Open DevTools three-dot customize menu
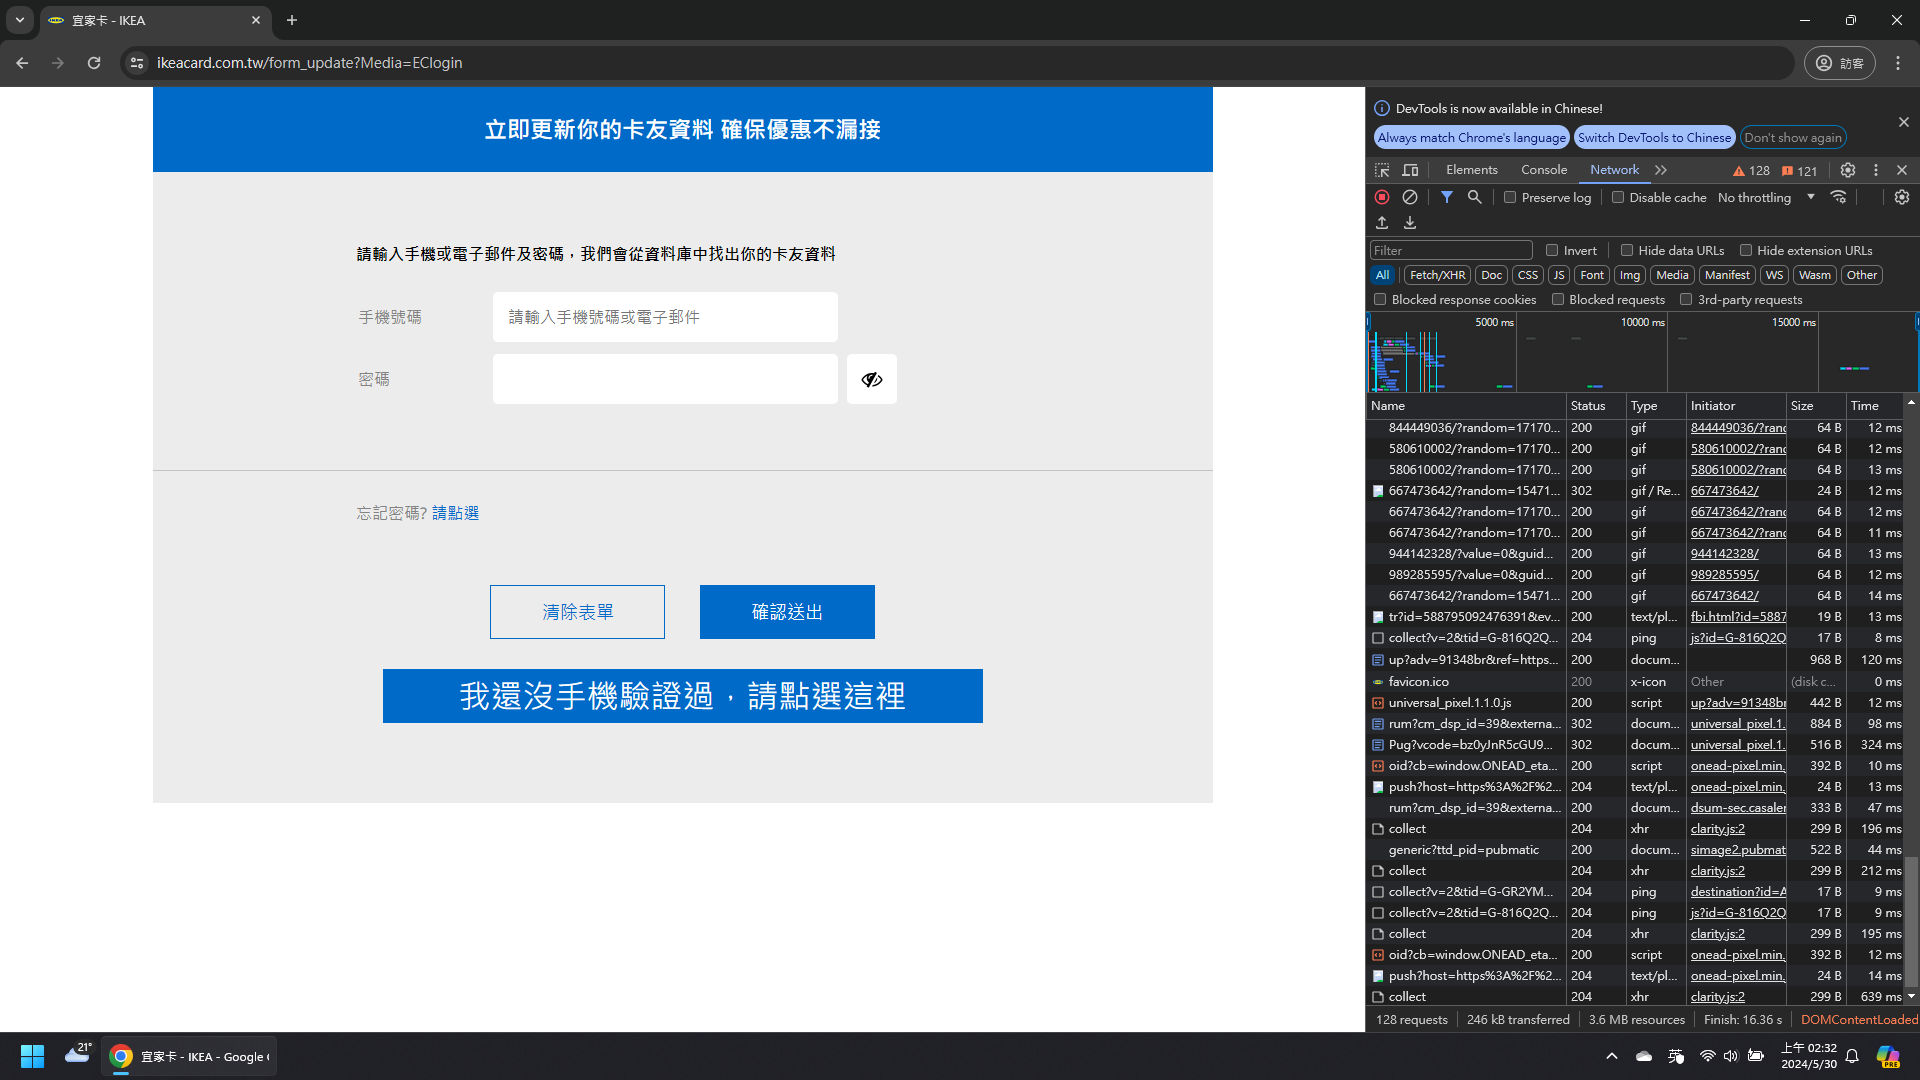The image size is (1920, 1080). click(x=1876, y=170)
